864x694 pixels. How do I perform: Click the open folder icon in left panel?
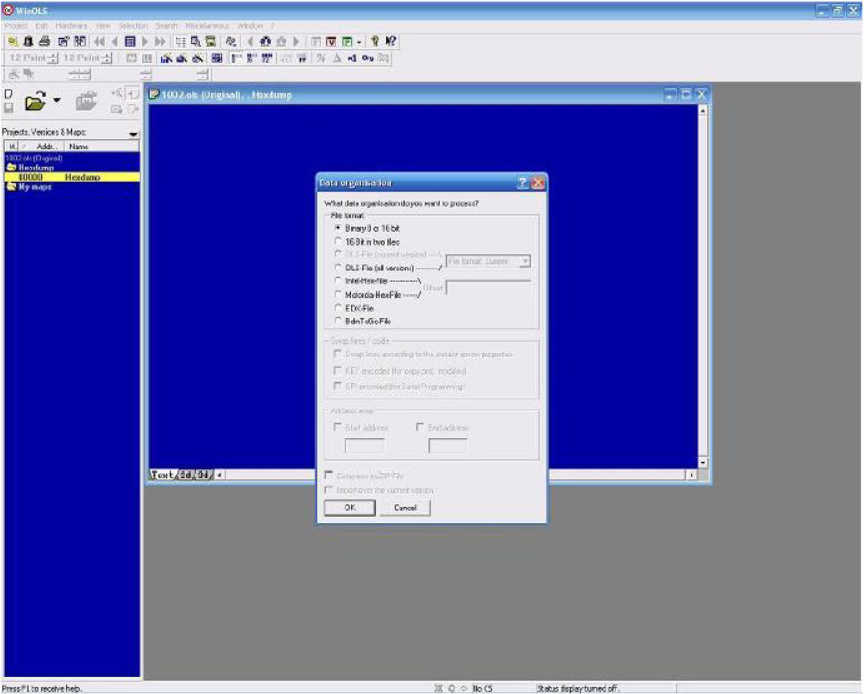tap(35, 101)
